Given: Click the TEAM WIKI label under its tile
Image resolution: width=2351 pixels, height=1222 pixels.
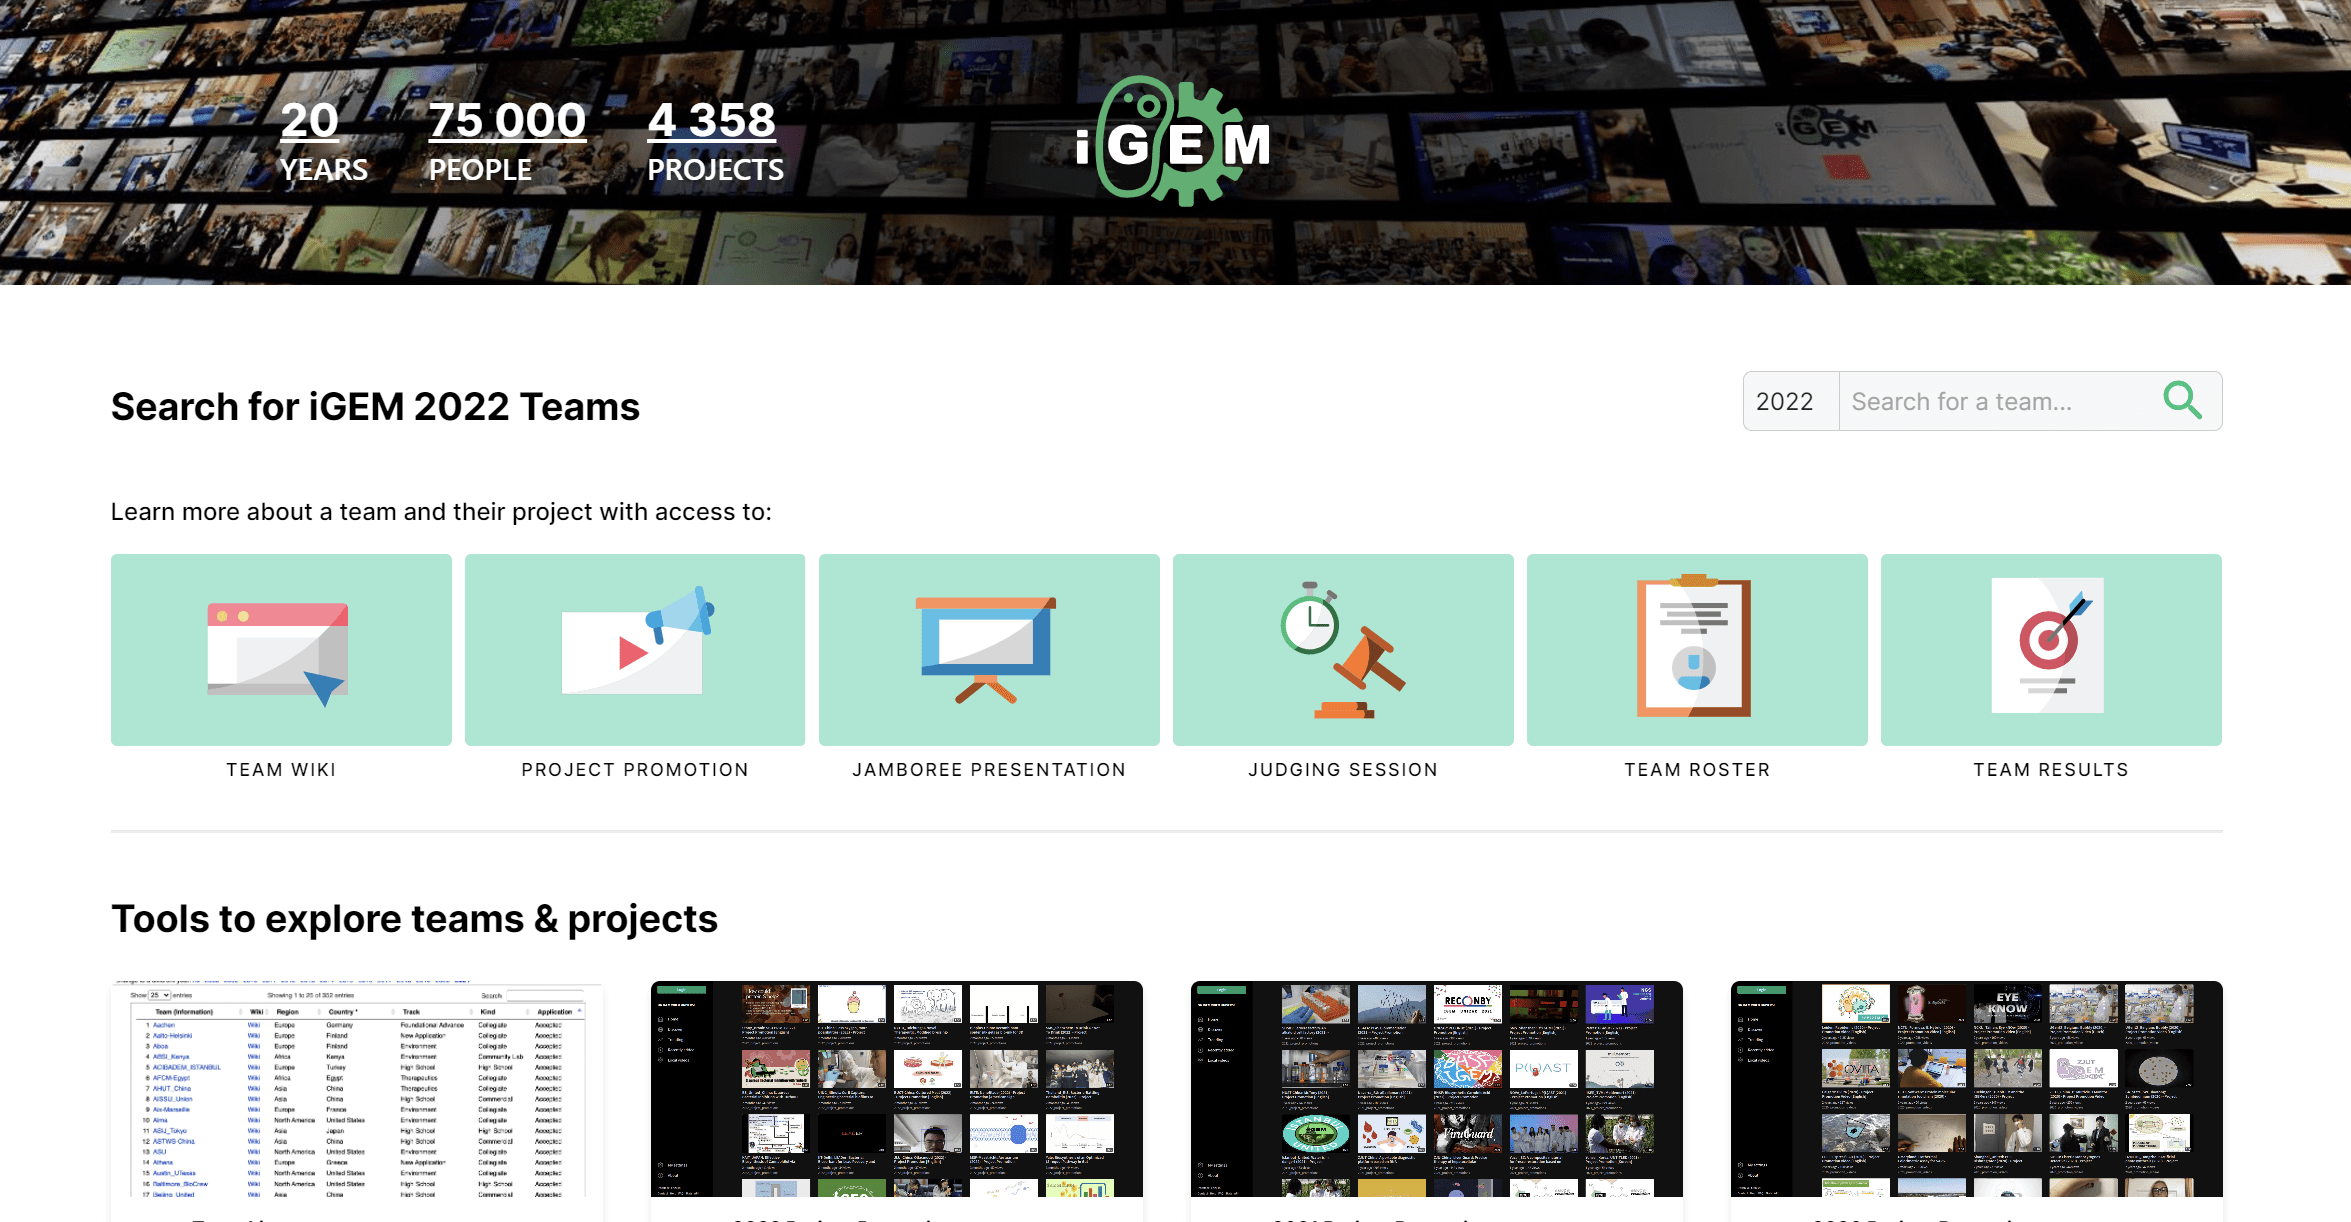Looking at the screenshot, I should 281,769.
